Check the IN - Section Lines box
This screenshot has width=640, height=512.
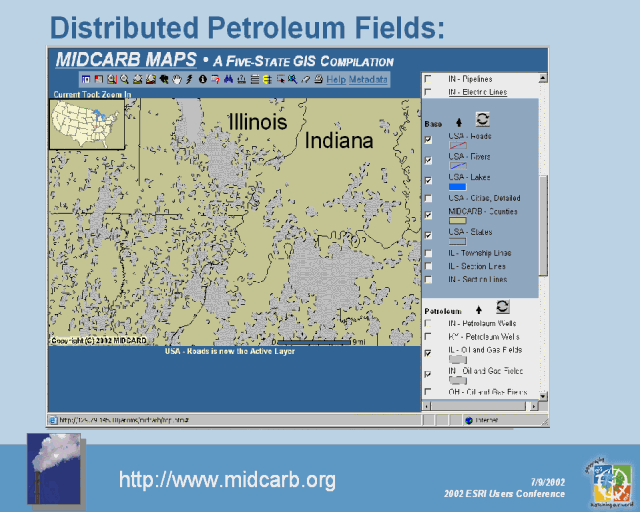(x=428, y=280)
